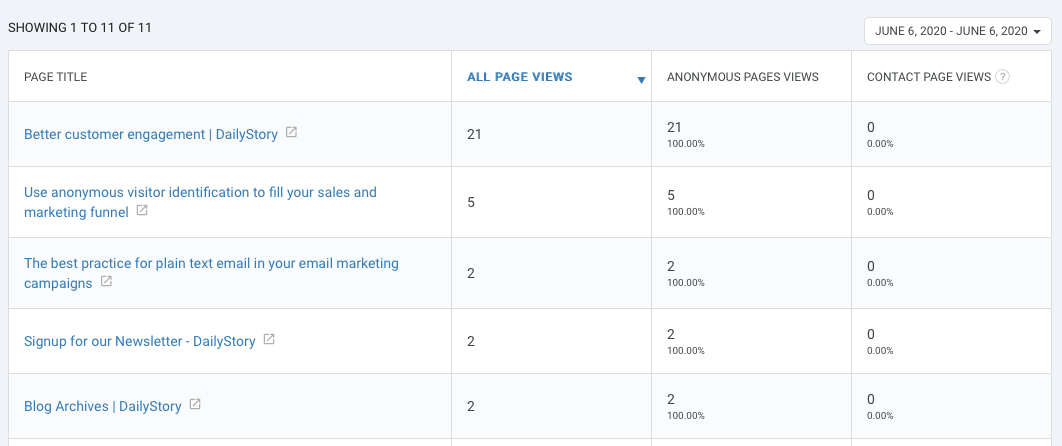Open best practice for plain text email link
Screen dimensions: 1062x446
pyautogui.click(x=211, y=273)
